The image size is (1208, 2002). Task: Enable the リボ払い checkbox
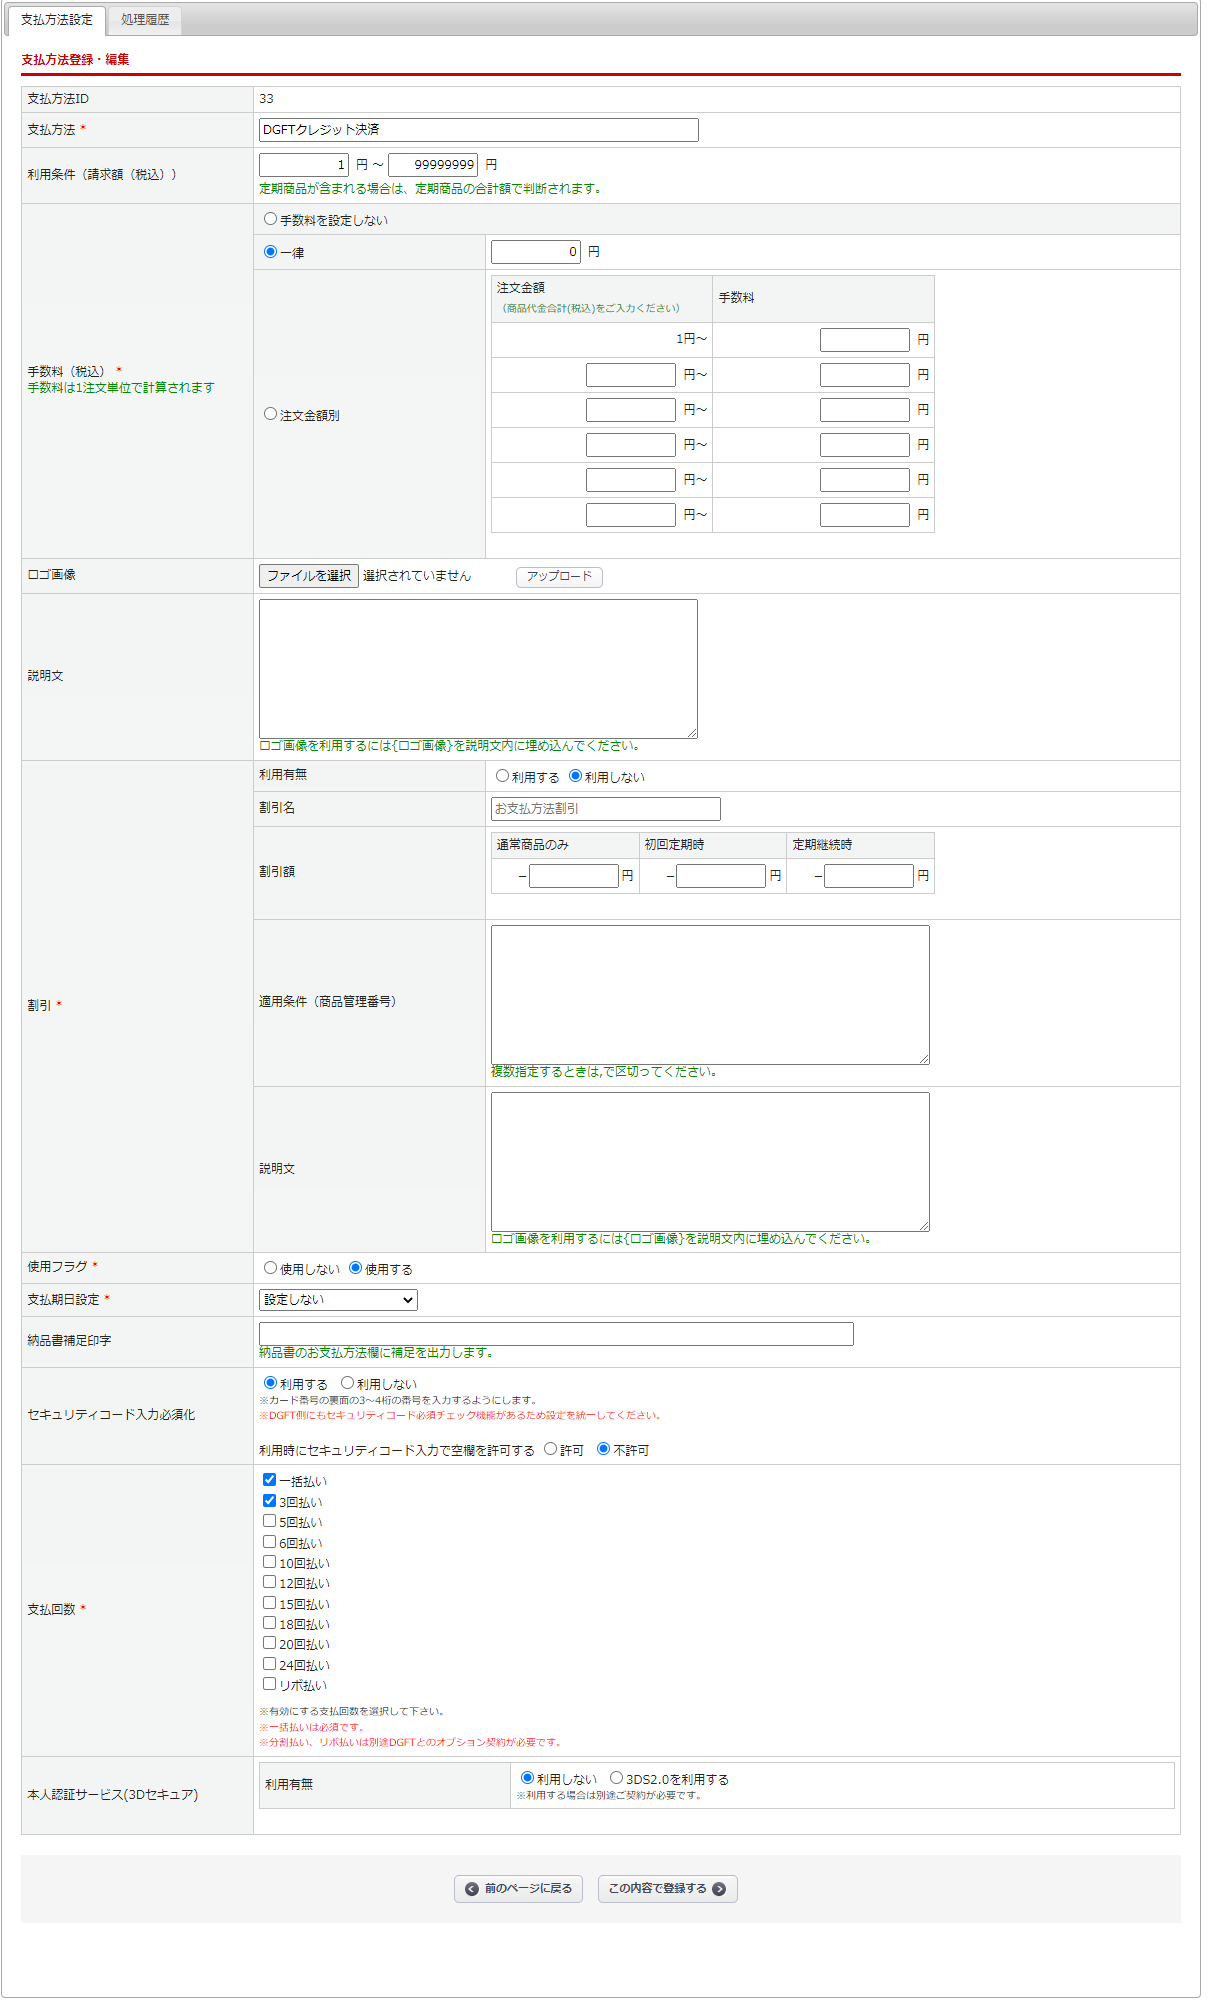pos(269,1684)
